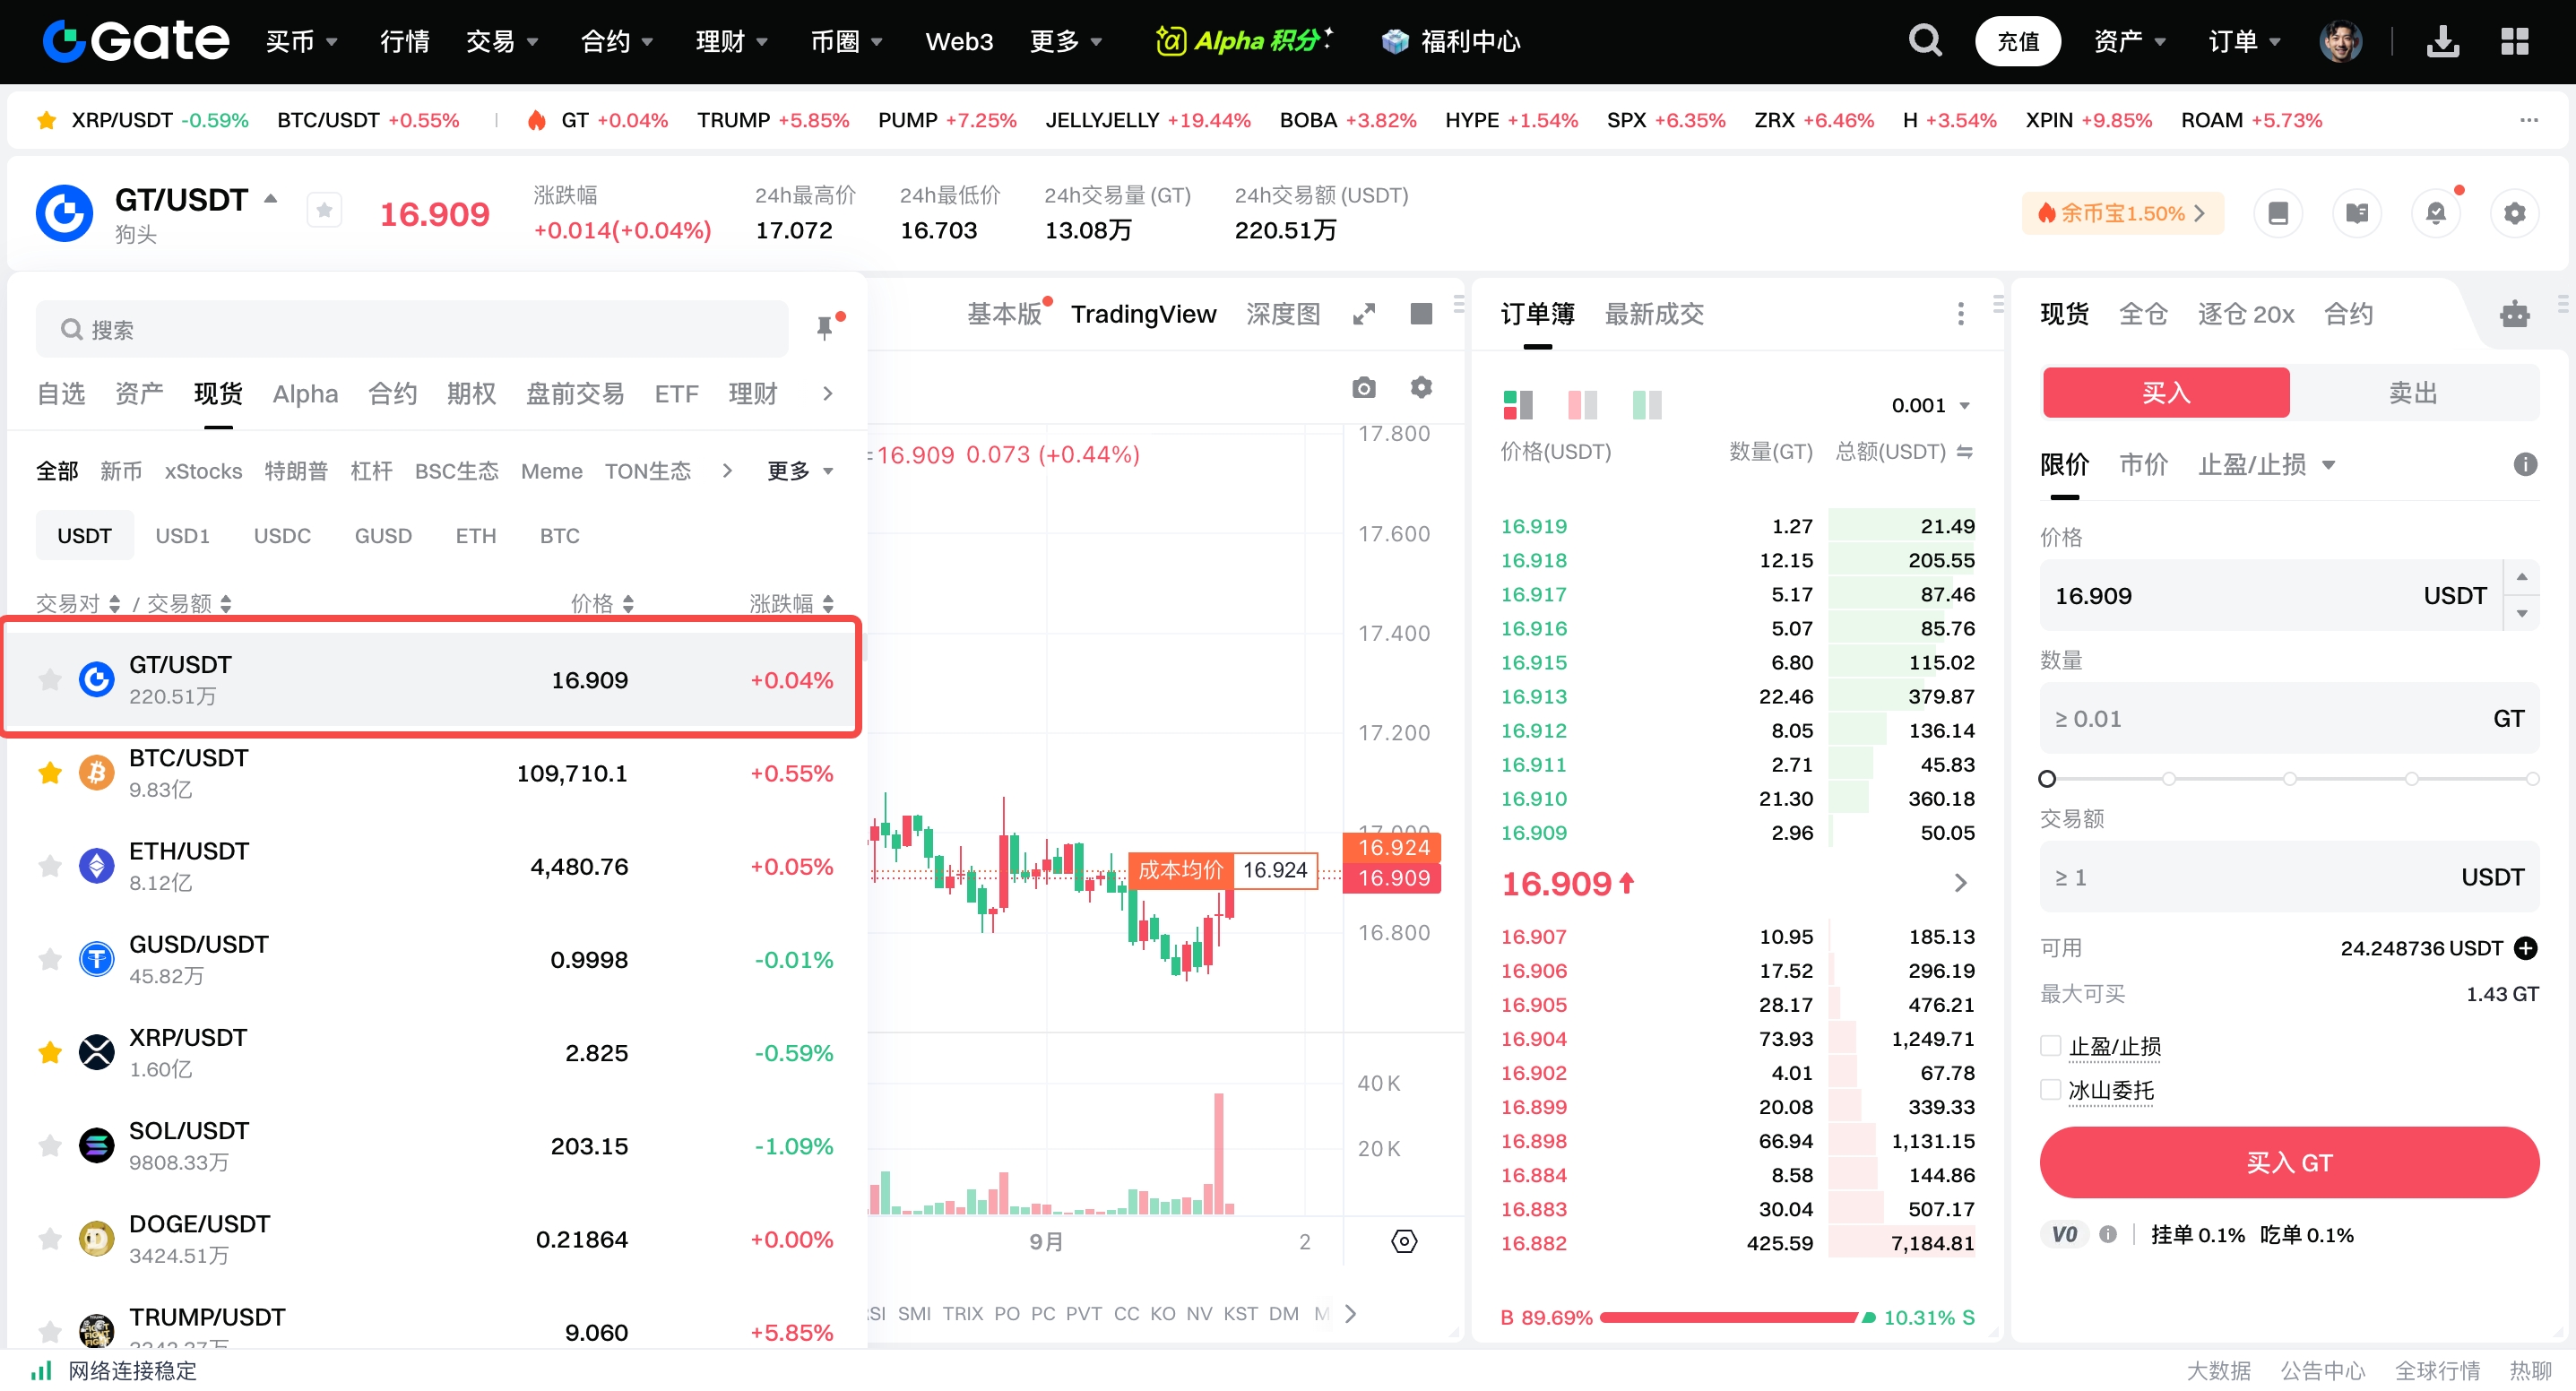Take chart snapshot with camera icon
Screen dimensions: 2576x1391
[x=1363, y=387]
